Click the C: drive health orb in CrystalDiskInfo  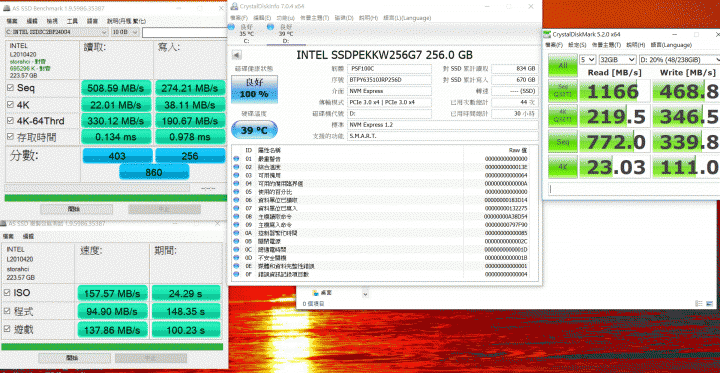click(x=231, y=27)
